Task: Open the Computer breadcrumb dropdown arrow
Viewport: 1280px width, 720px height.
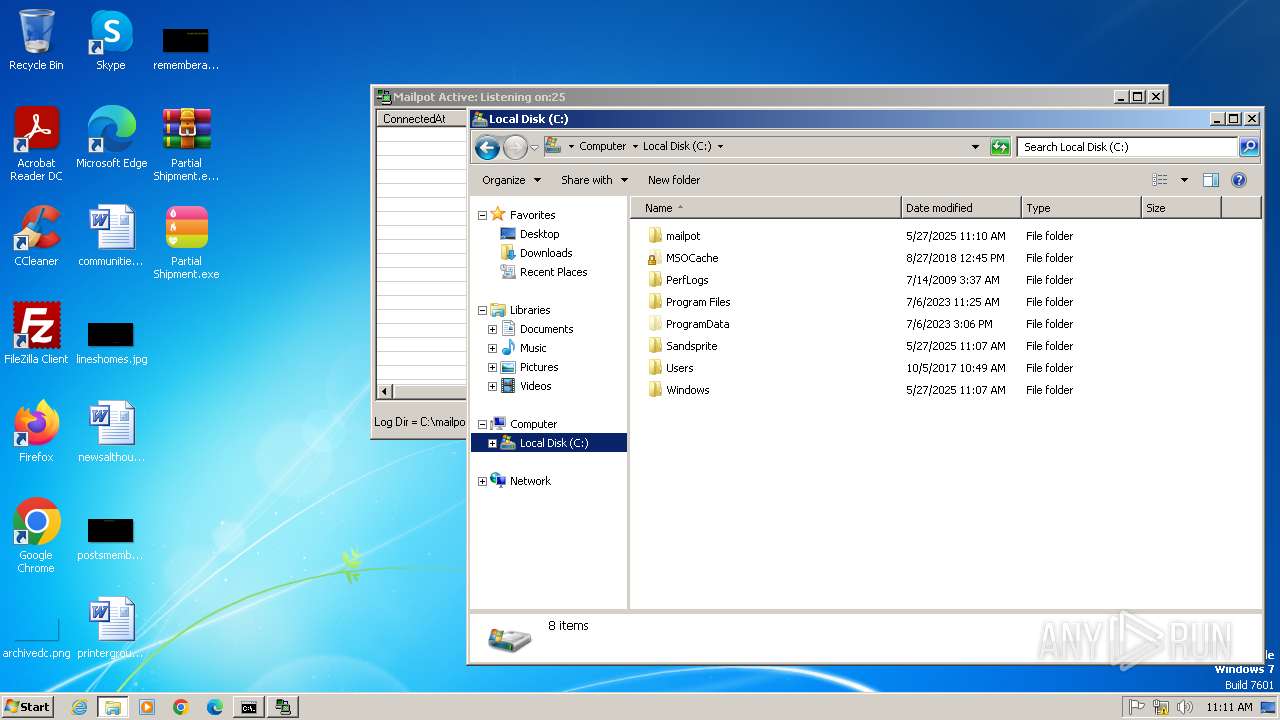Action: (634, 146)
